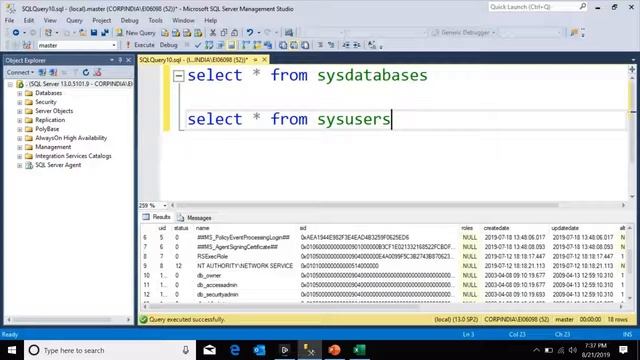The width and height of the screenshot is (640, 360).
Task: Click the results grid horizontal scrollbar
Action: (284, 306)
